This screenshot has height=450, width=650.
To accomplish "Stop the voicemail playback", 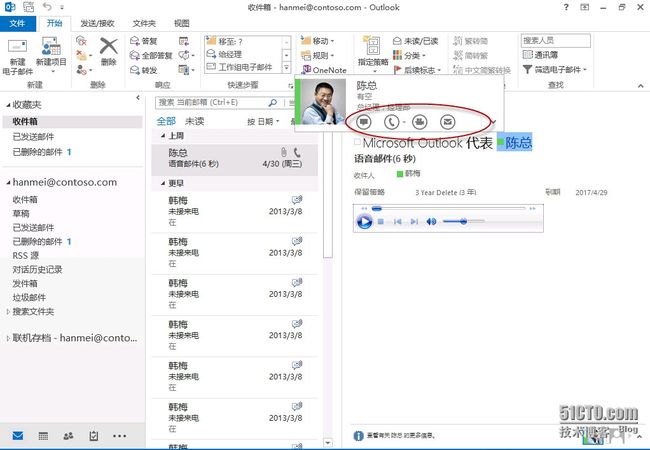I will point(381,222).
